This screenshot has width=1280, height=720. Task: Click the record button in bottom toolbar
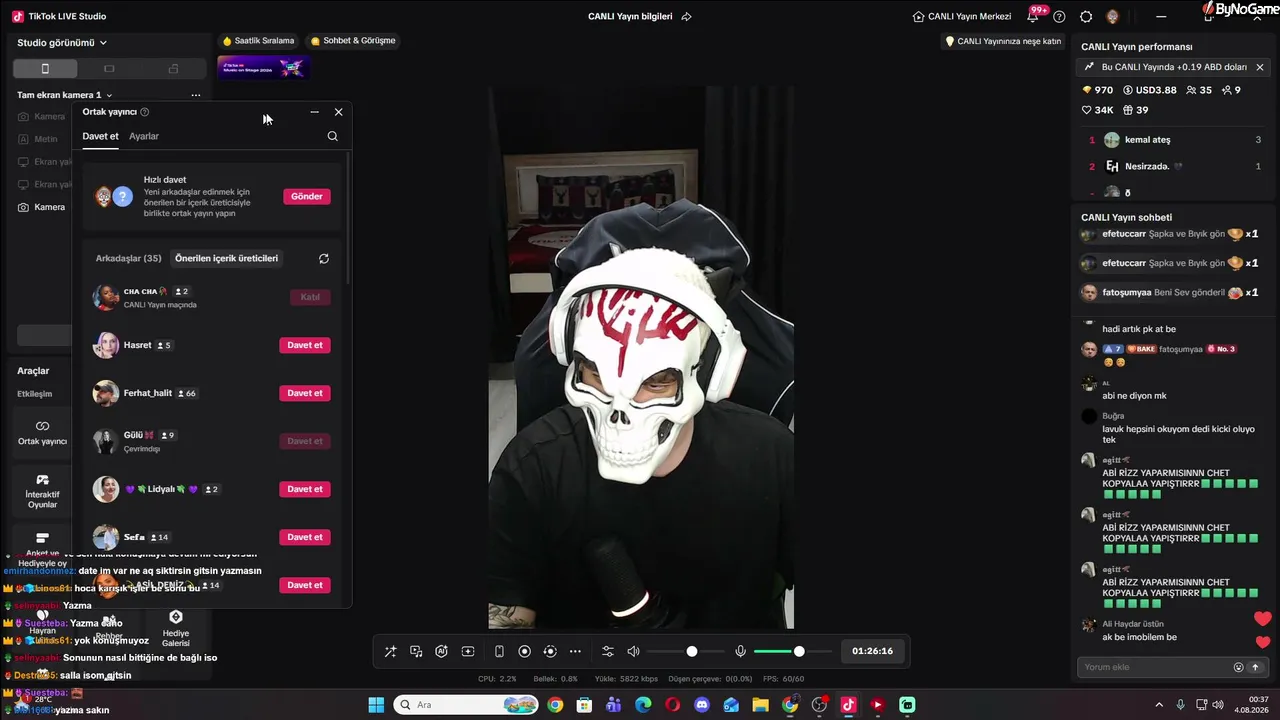pos(524,651)
